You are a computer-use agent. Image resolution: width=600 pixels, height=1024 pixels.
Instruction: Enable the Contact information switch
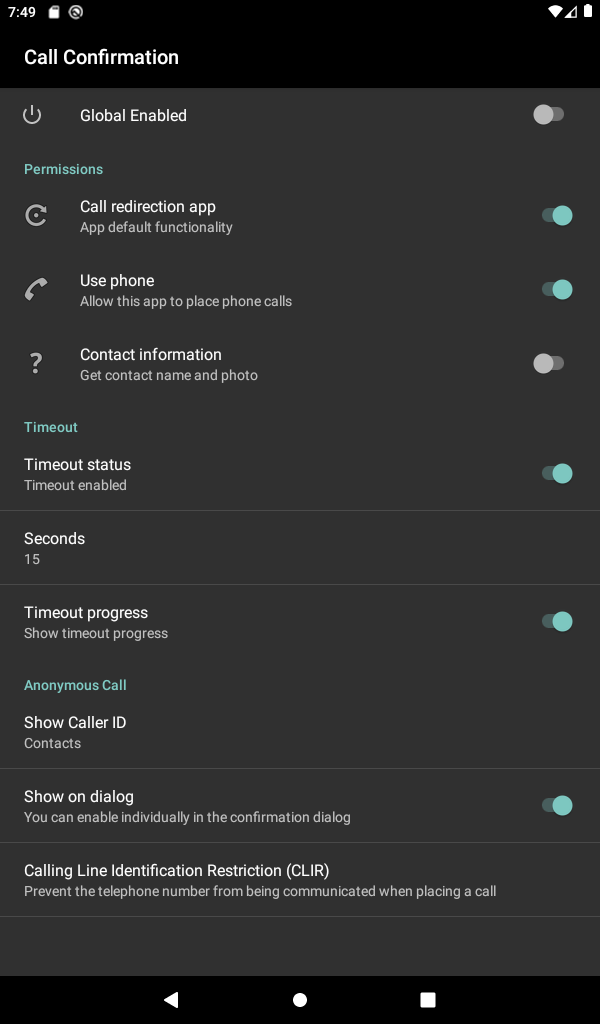click(549, 363)
